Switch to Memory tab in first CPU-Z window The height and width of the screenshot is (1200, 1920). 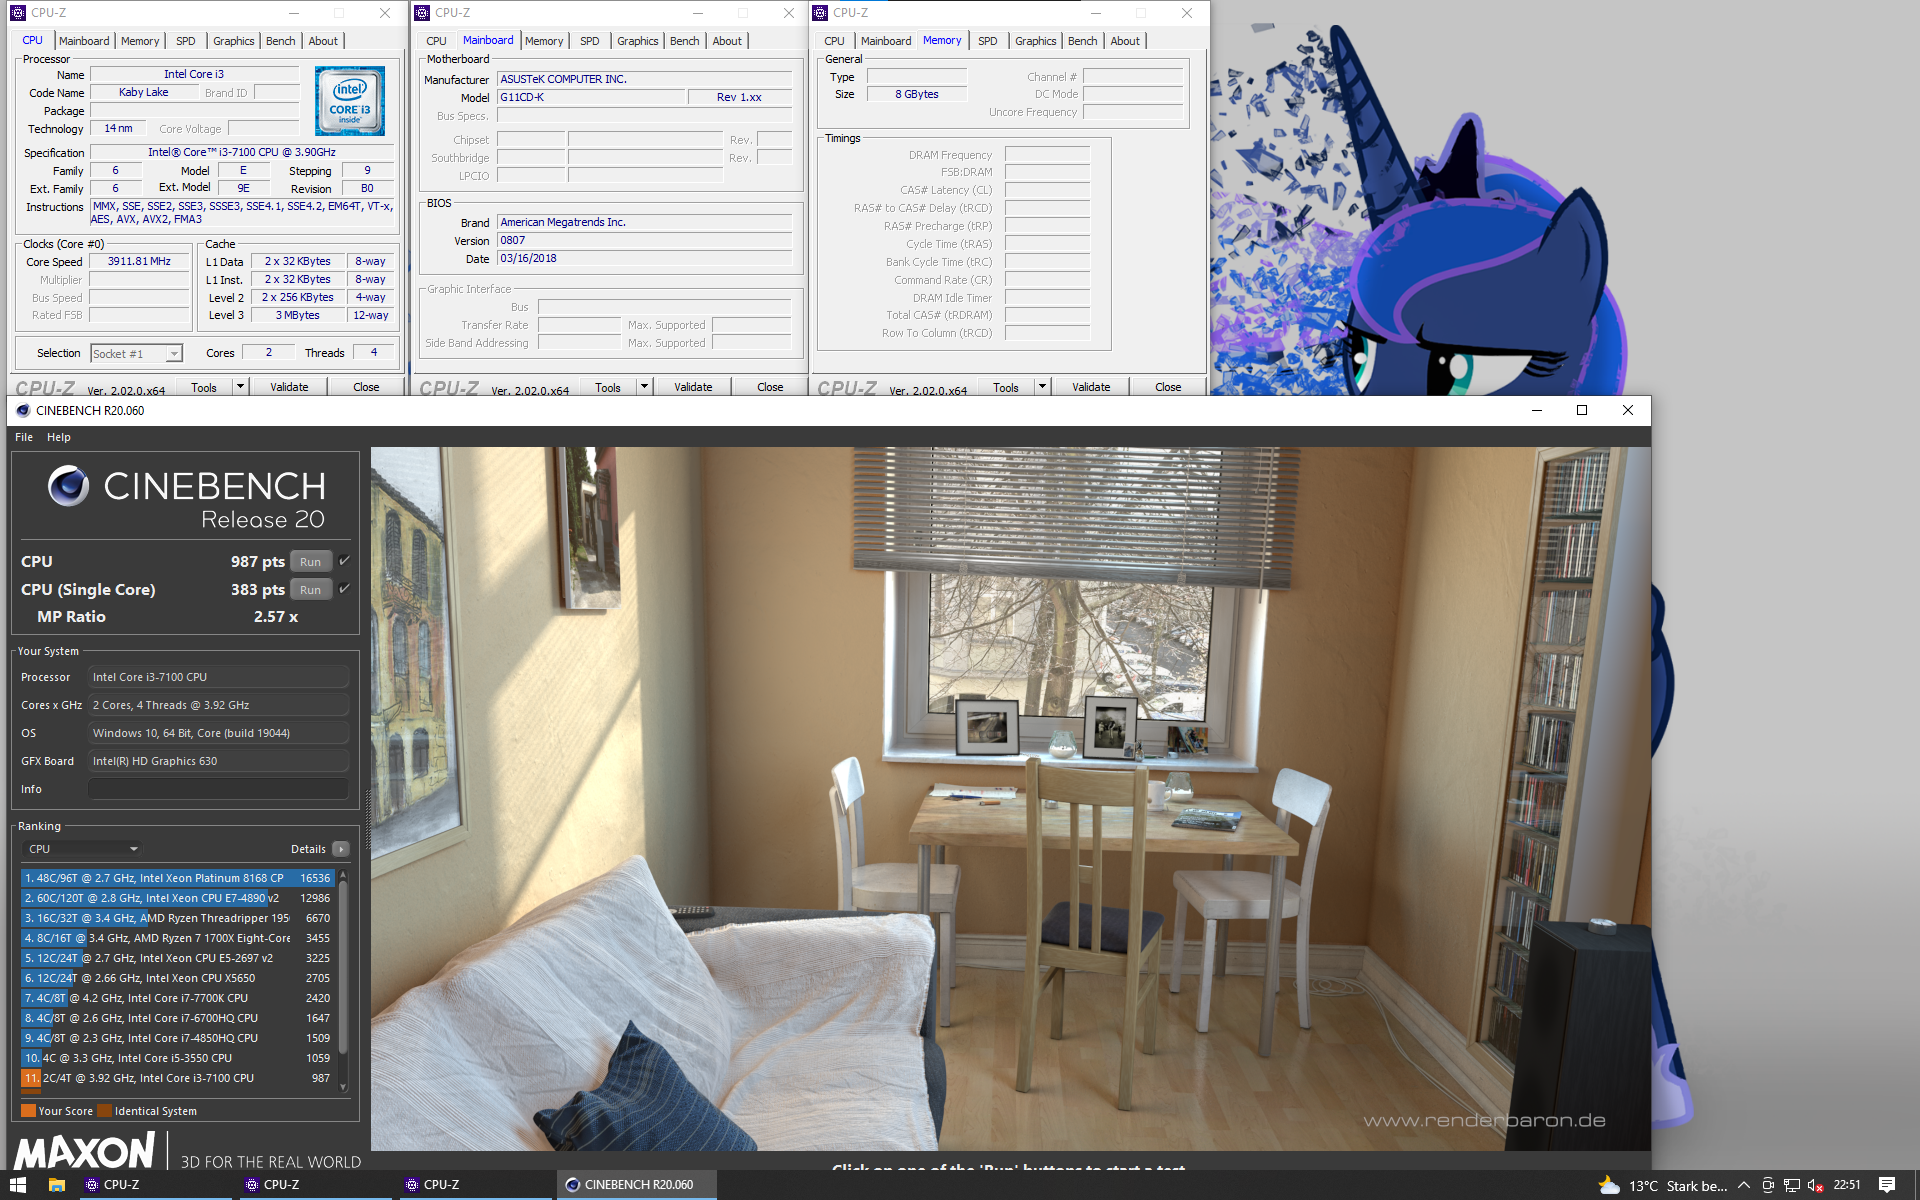point(140,41)
